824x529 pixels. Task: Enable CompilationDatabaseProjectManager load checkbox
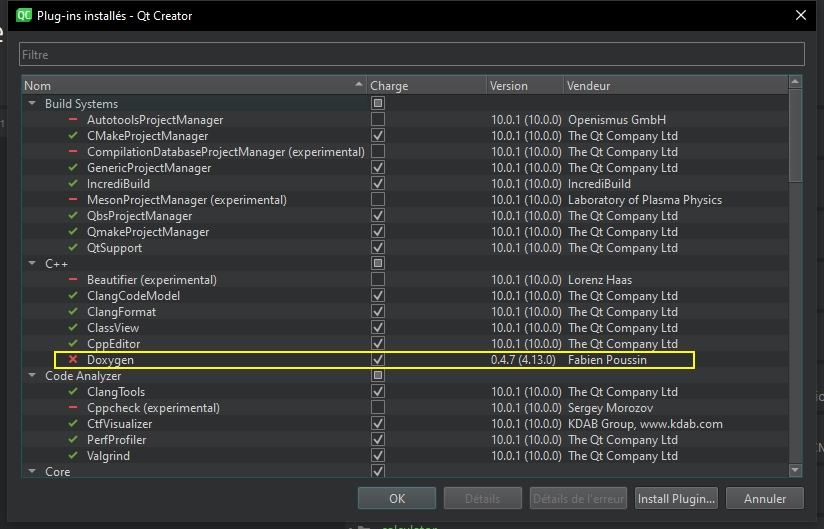(x=378, y=151)
